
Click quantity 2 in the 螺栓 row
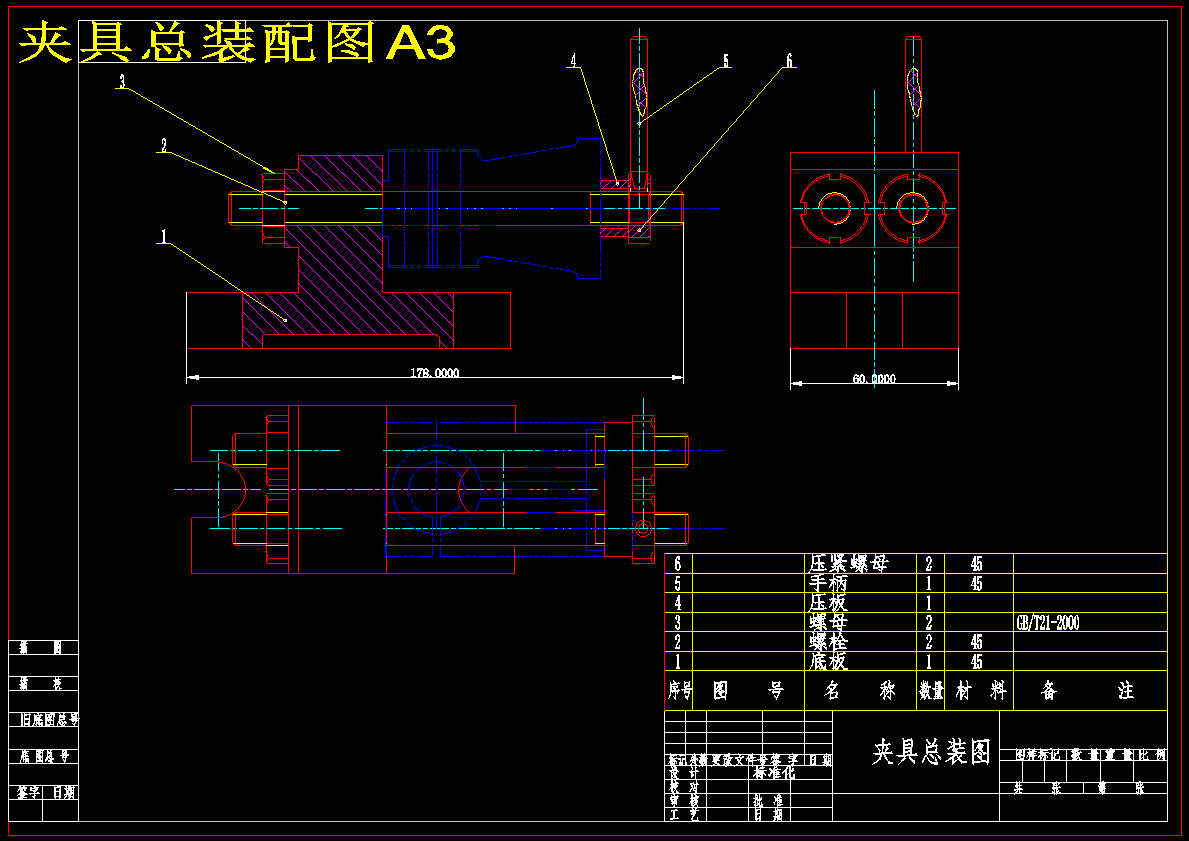coord(929,642)
